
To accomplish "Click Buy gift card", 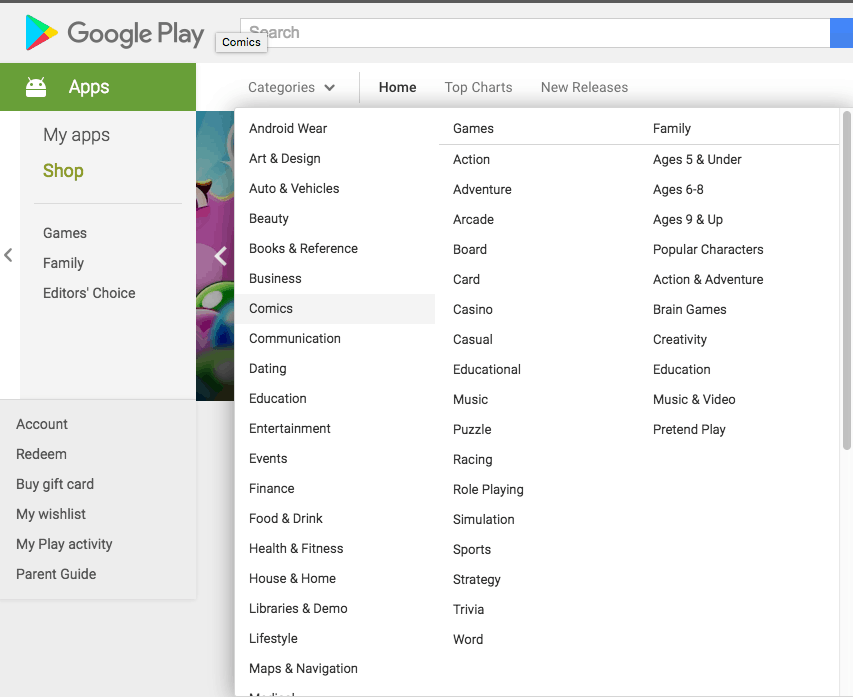I will [x=55, y=484].
